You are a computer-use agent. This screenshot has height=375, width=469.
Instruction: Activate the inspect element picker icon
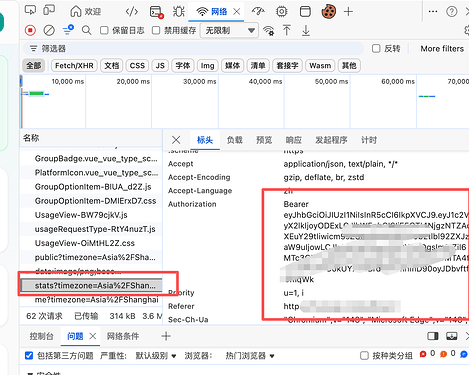(30, 10)
